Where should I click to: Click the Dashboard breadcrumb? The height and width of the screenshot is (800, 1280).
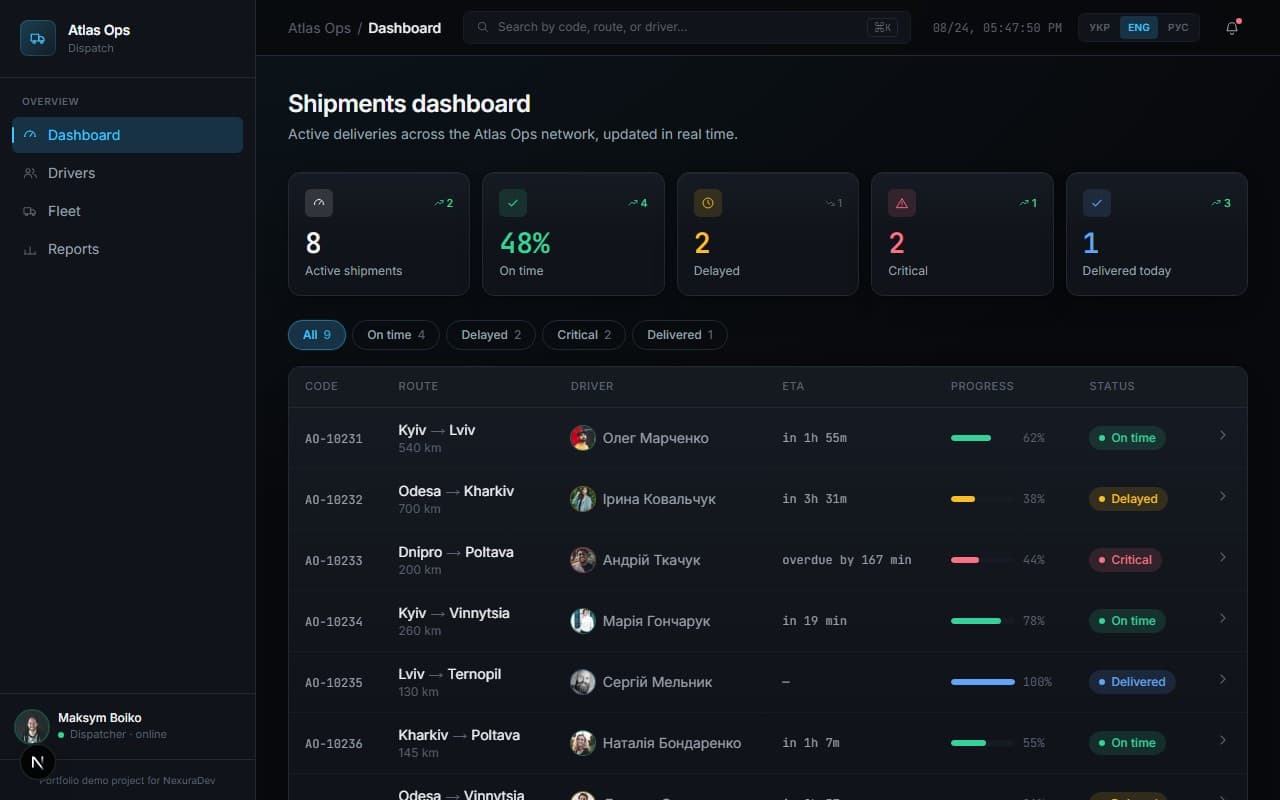pyautogui.click(x=404, y=28)
